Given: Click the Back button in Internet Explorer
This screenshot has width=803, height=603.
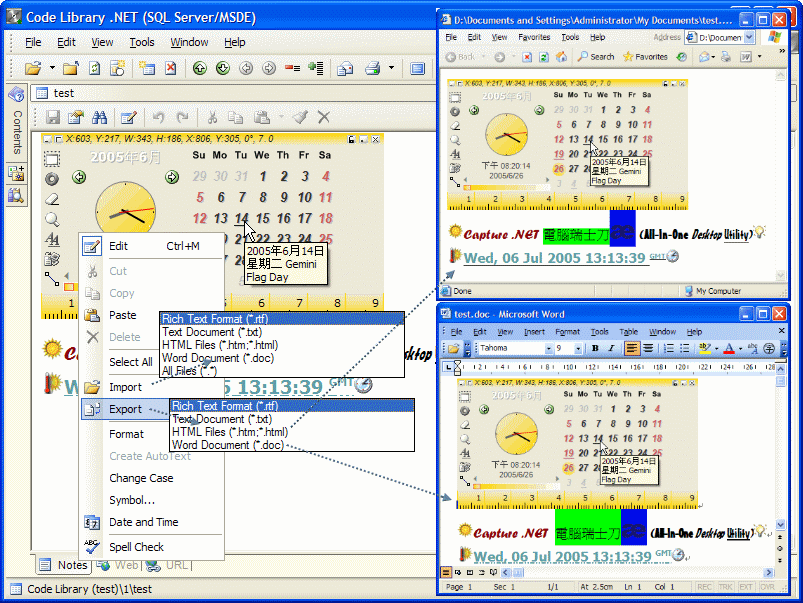Looking at the screenshot, I should coord(461,57).
